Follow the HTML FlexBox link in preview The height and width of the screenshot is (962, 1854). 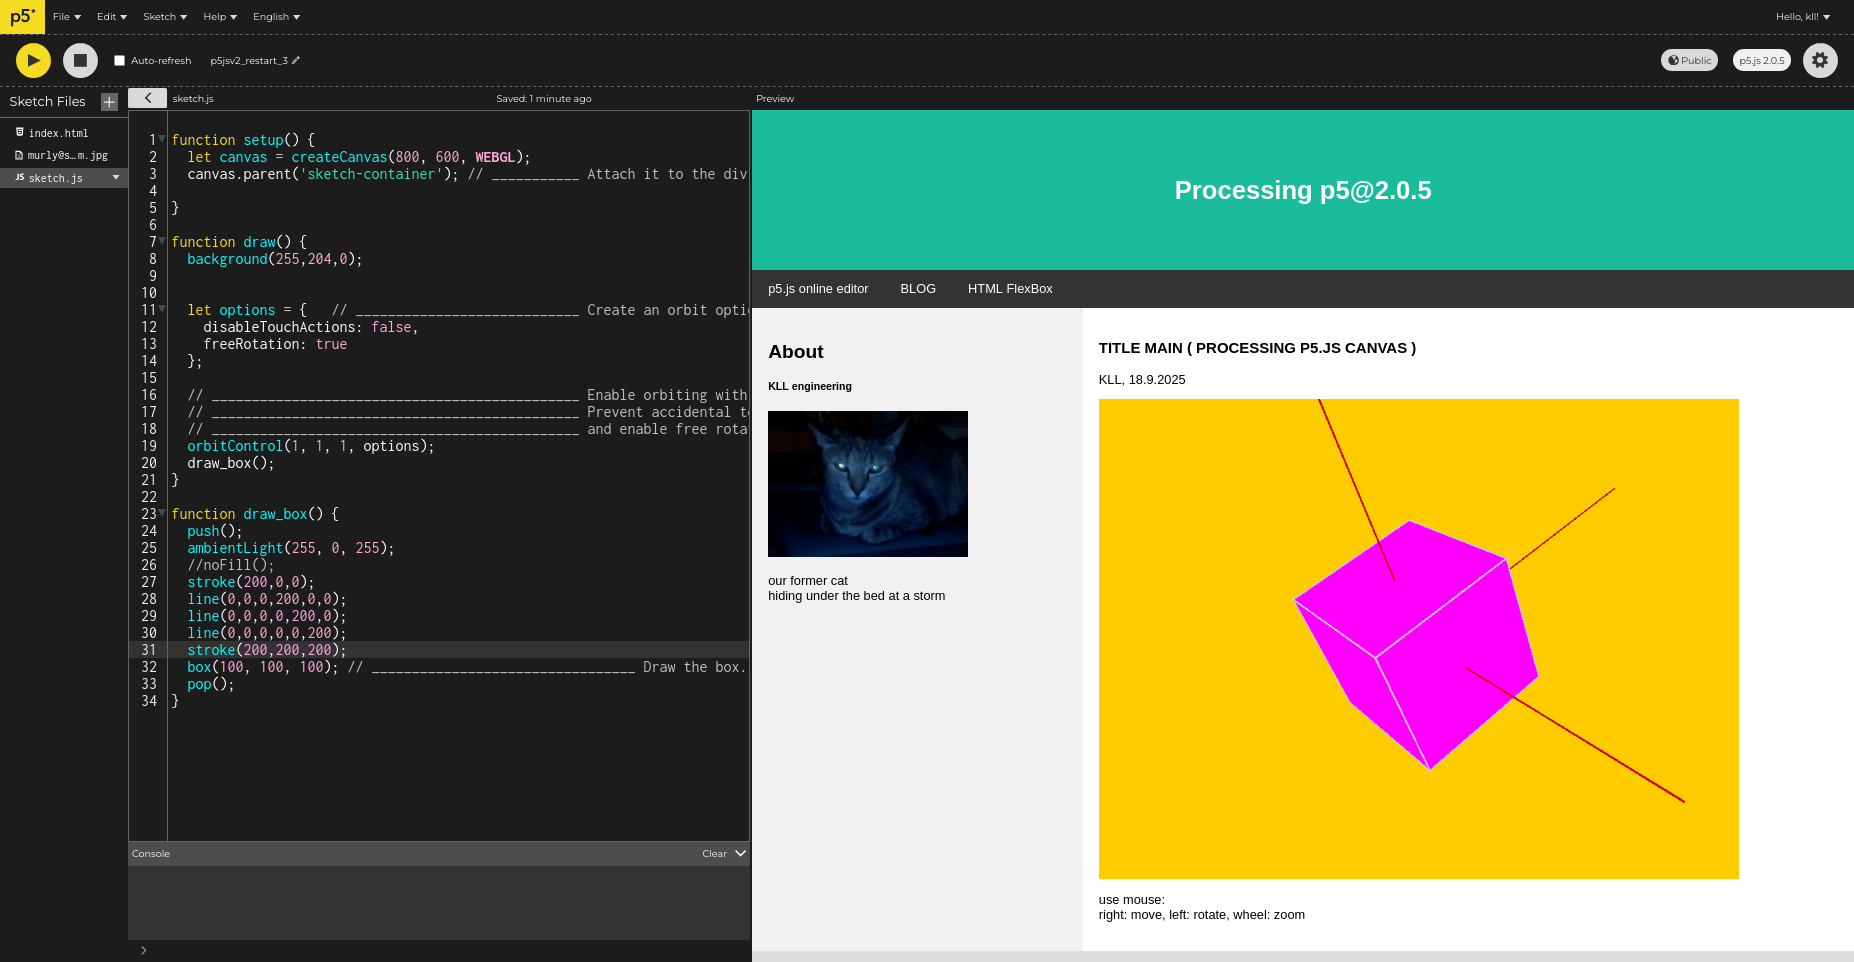click(1009, 289)
